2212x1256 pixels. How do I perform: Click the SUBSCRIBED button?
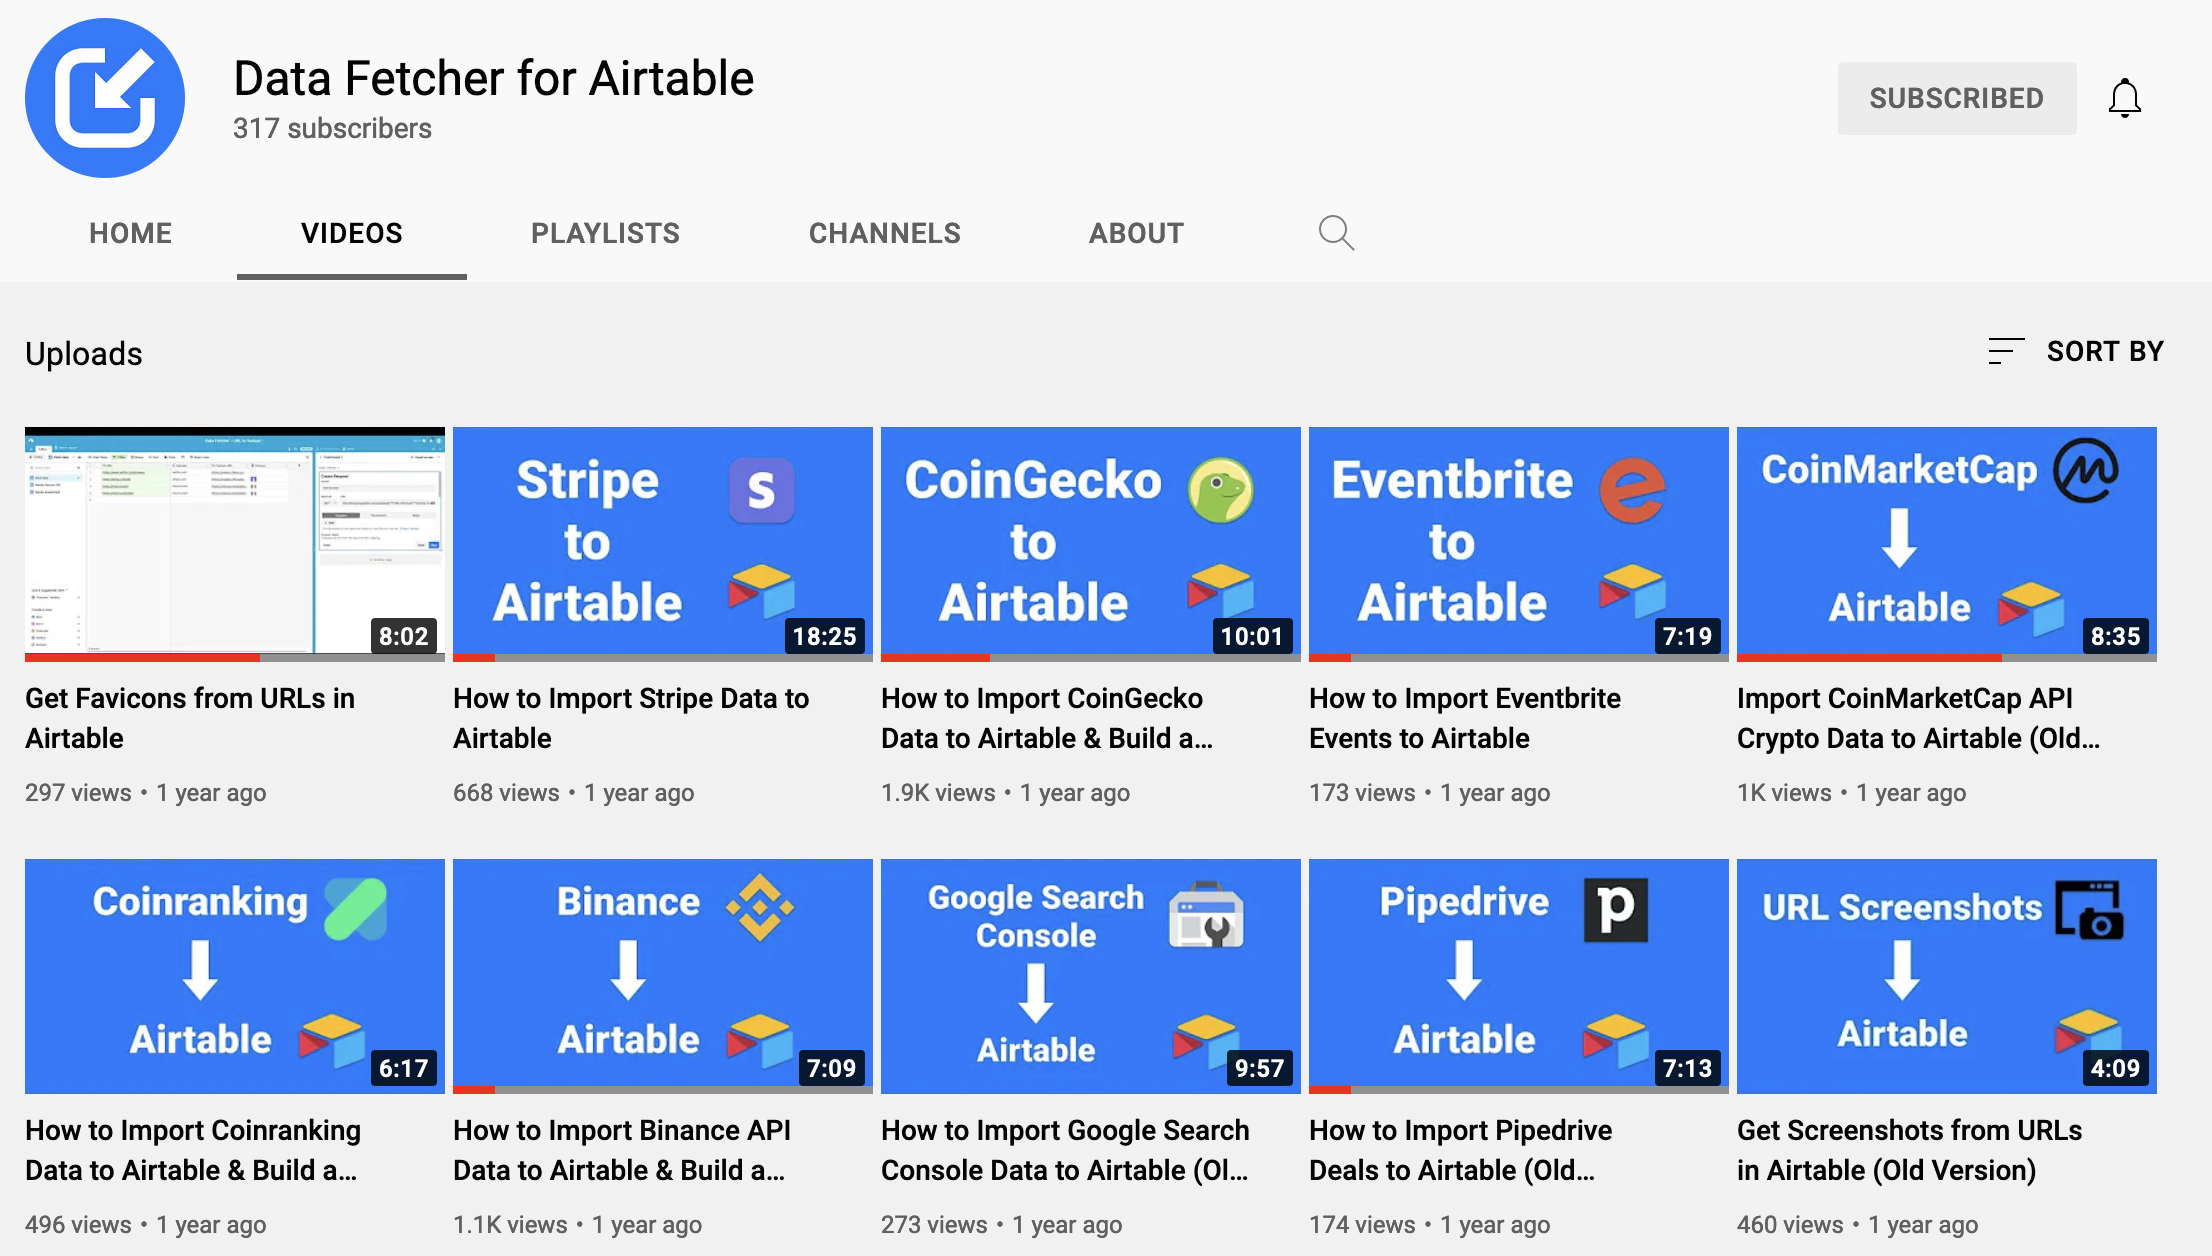[1957, 98]
